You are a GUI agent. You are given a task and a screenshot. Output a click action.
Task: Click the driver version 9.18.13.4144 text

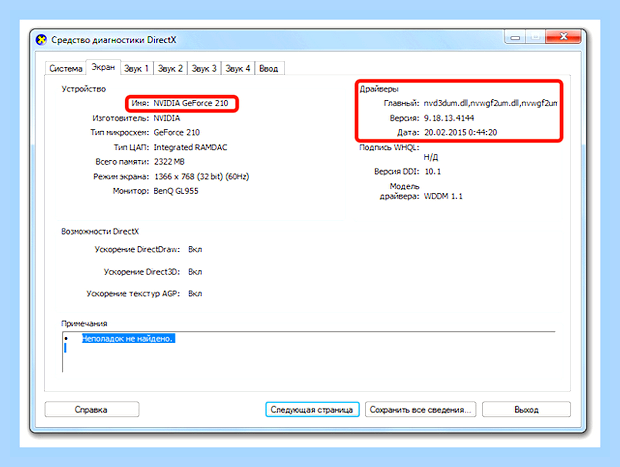pos(449,118)
